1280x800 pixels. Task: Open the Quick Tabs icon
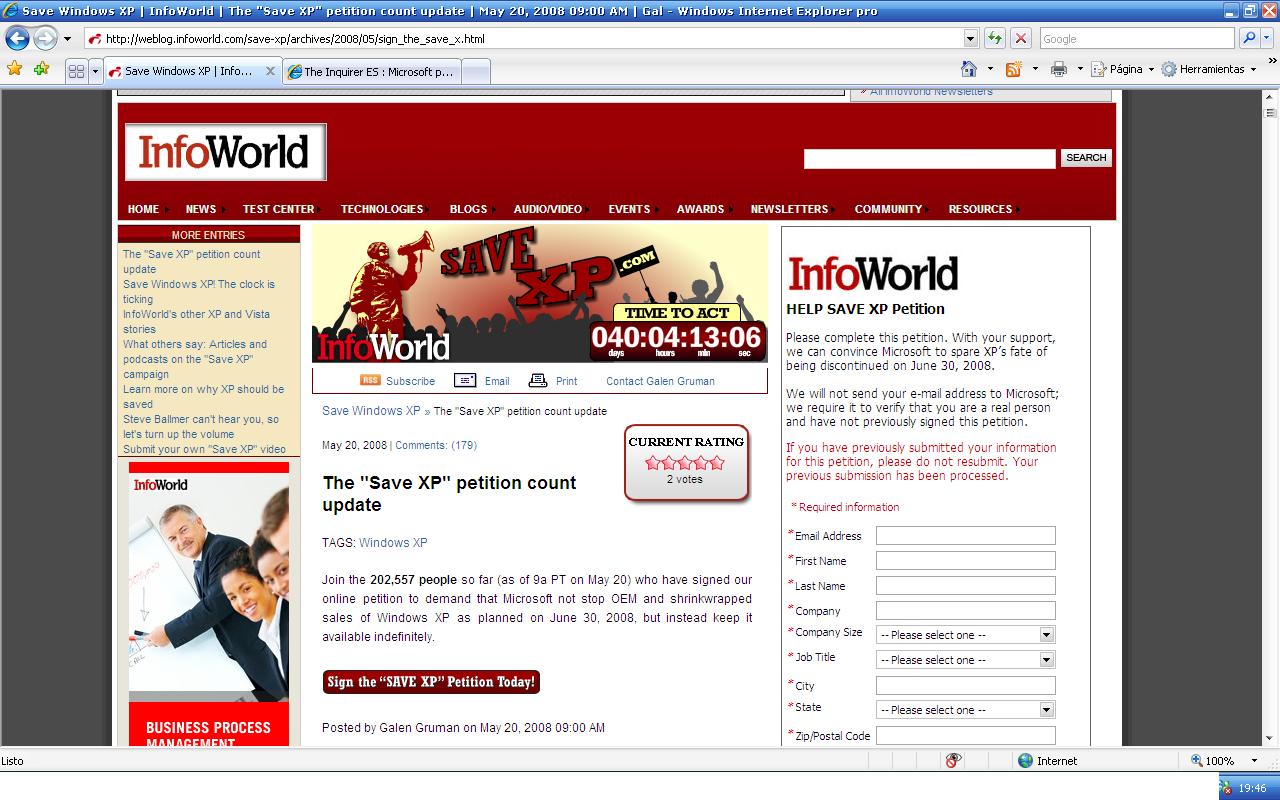pyautogui.click(x=76, y=71)
